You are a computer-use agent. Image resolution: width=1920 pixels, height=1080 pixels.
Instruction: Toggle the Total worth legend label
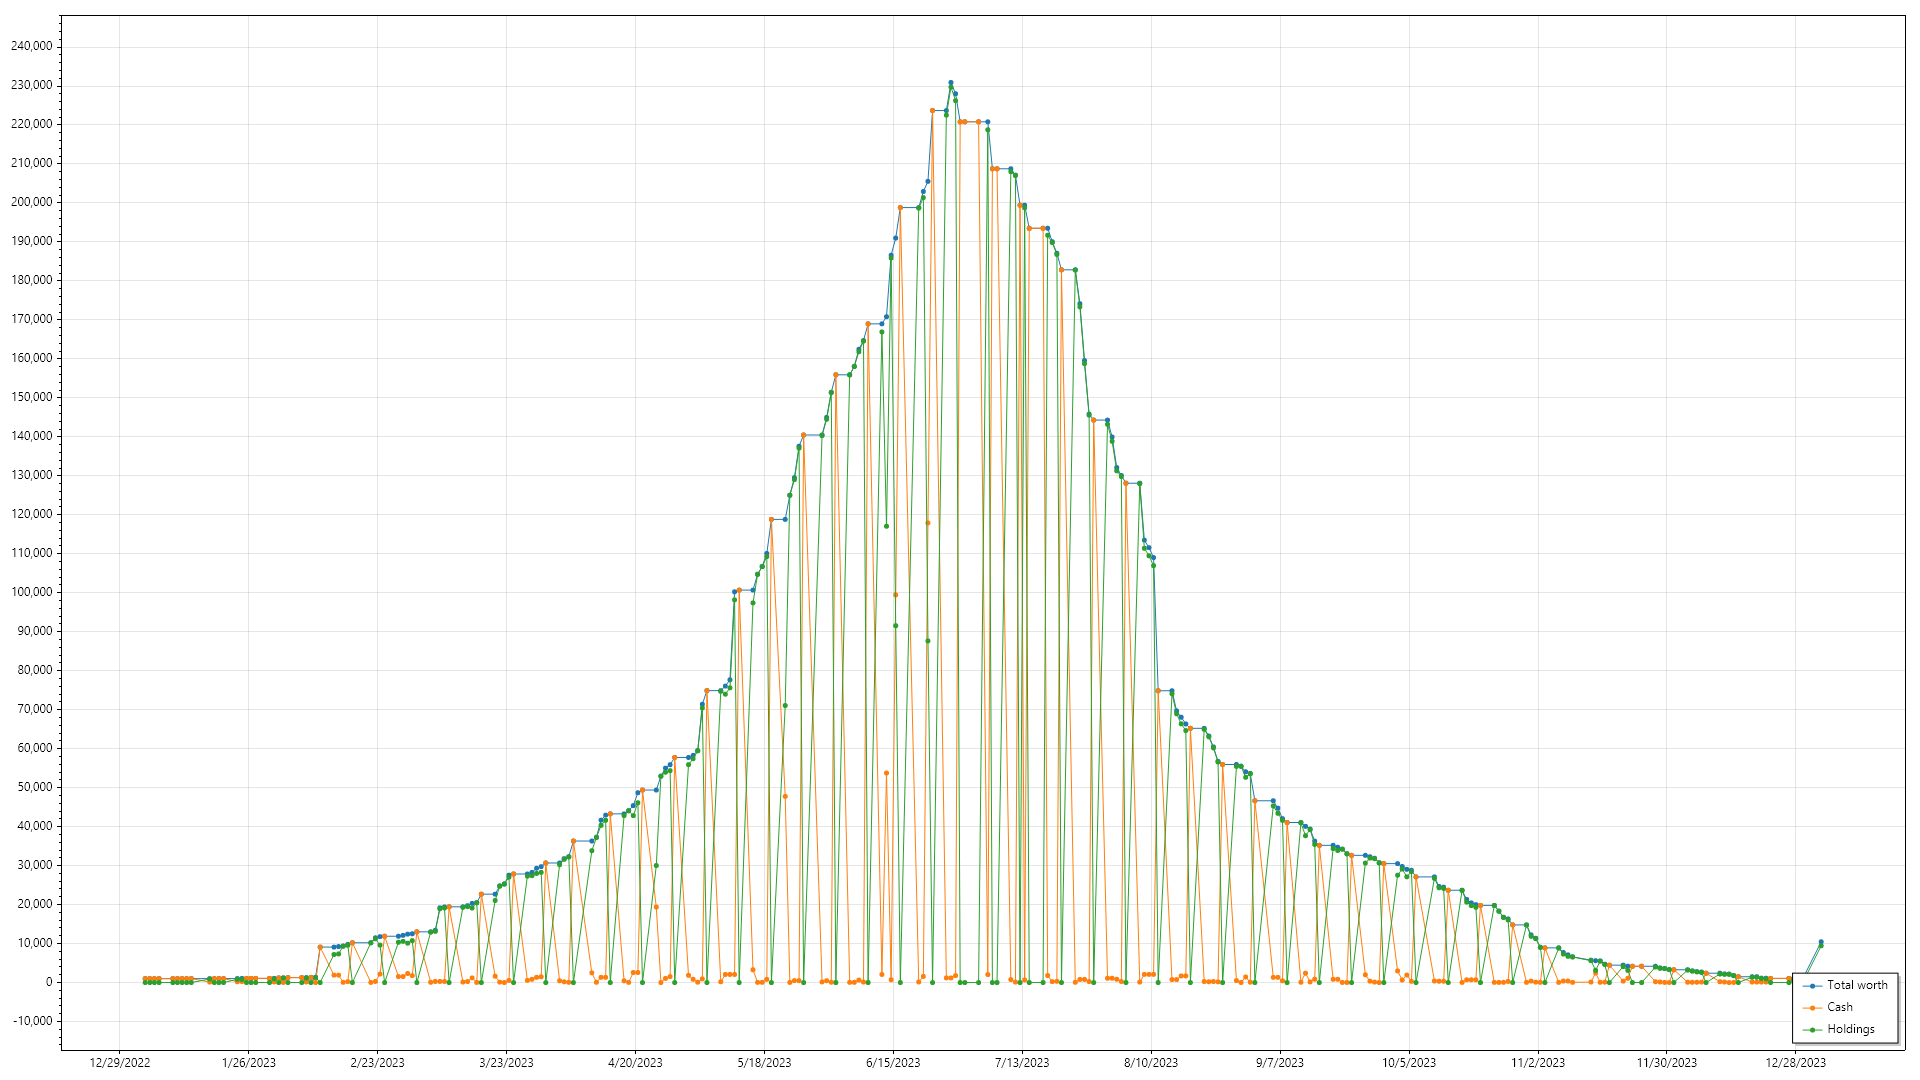point(1857,985)
